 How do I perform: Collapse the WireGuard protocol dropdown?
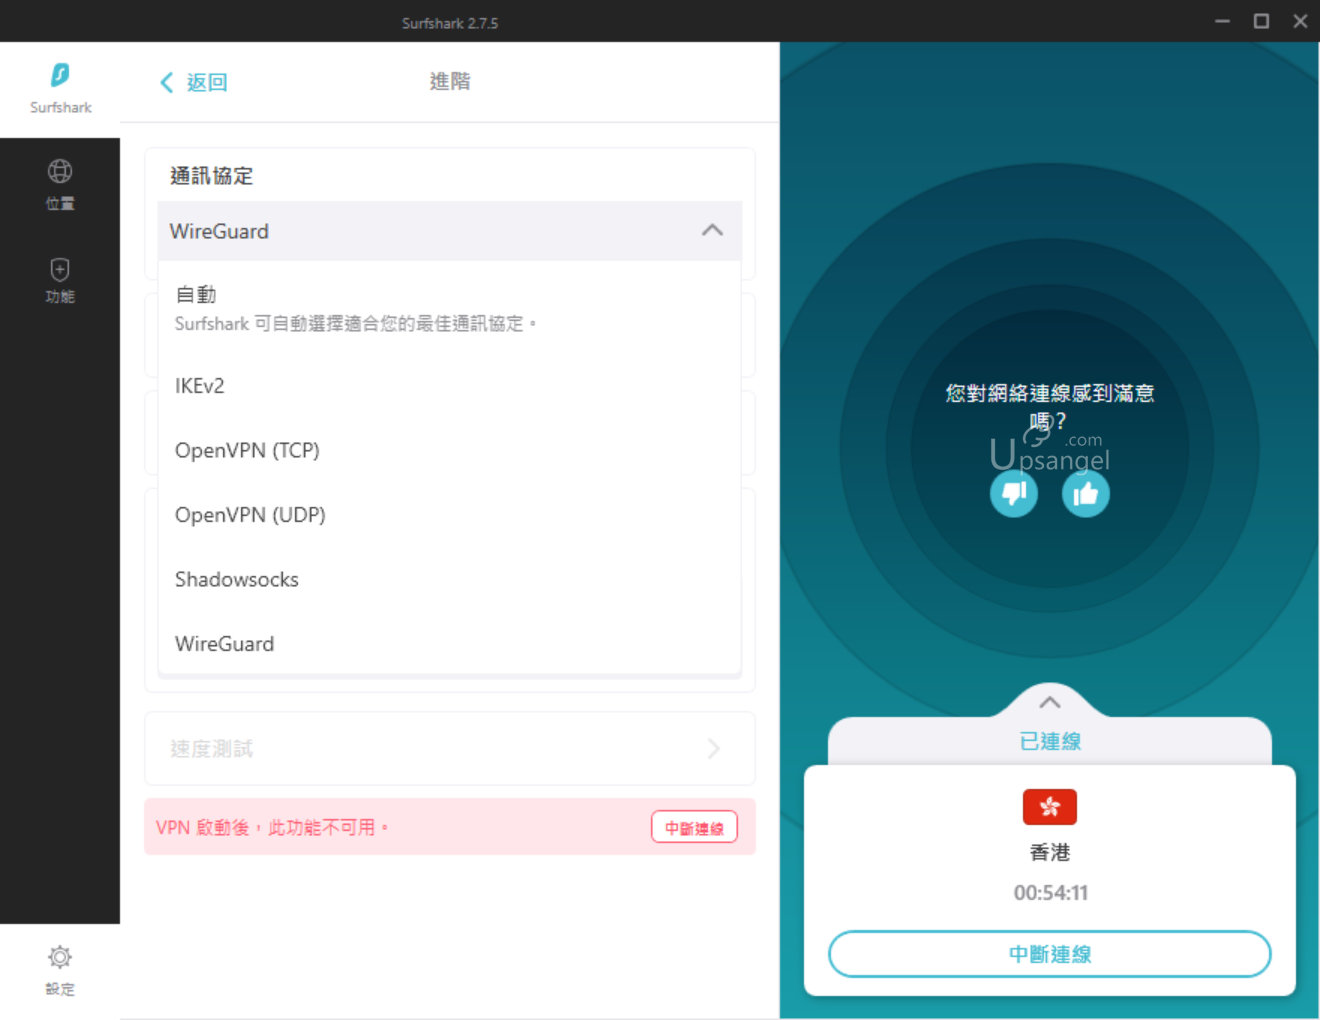coord(712,231)
